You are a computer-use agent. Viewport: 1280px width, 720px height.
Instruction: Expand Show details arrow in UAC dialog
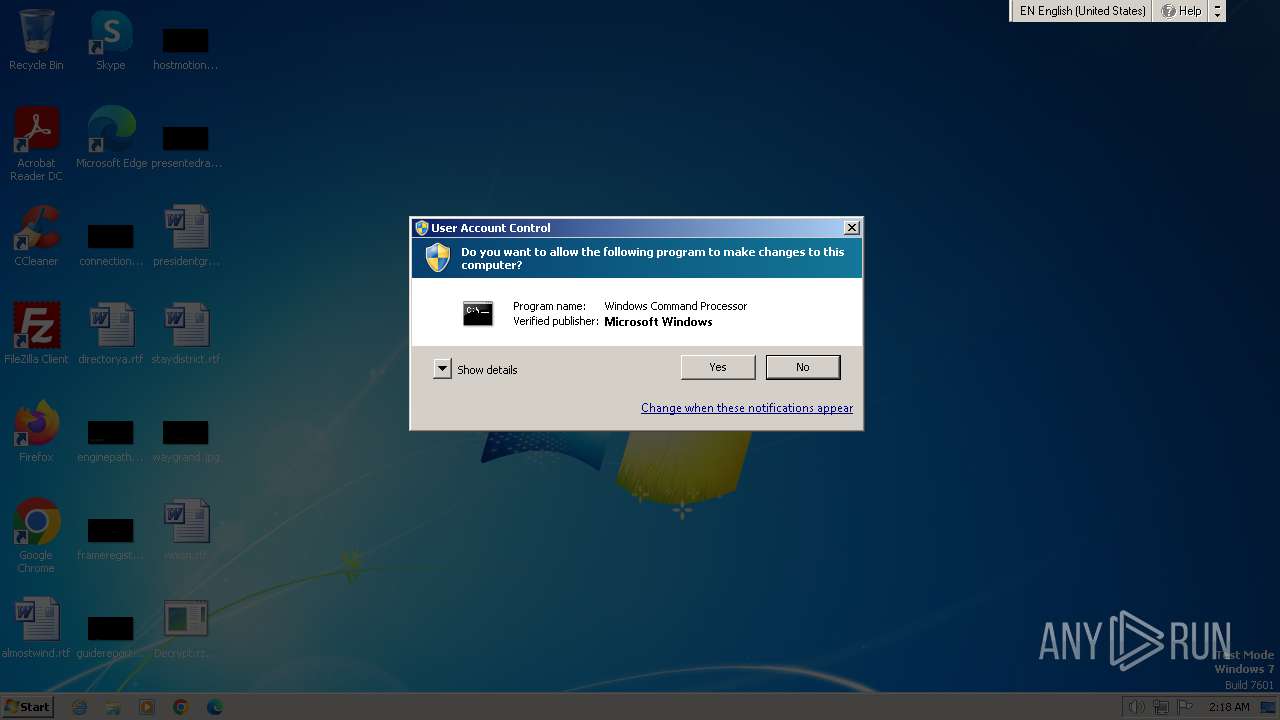[x=442, y=369]
